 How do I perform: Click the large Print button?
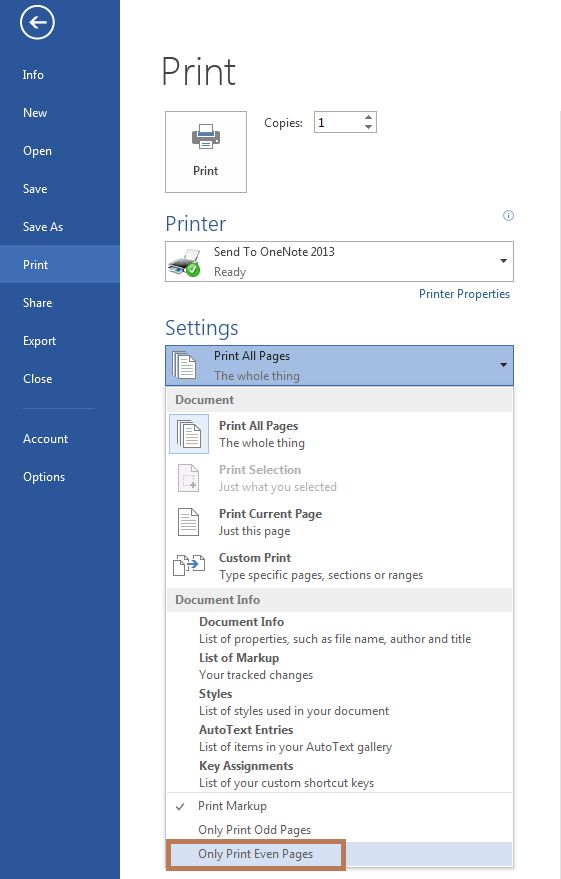206,152
